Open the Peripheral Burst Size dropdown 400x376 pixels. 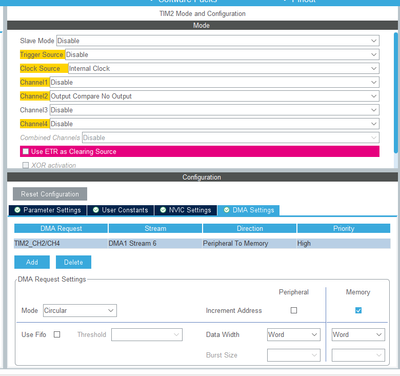294,355
